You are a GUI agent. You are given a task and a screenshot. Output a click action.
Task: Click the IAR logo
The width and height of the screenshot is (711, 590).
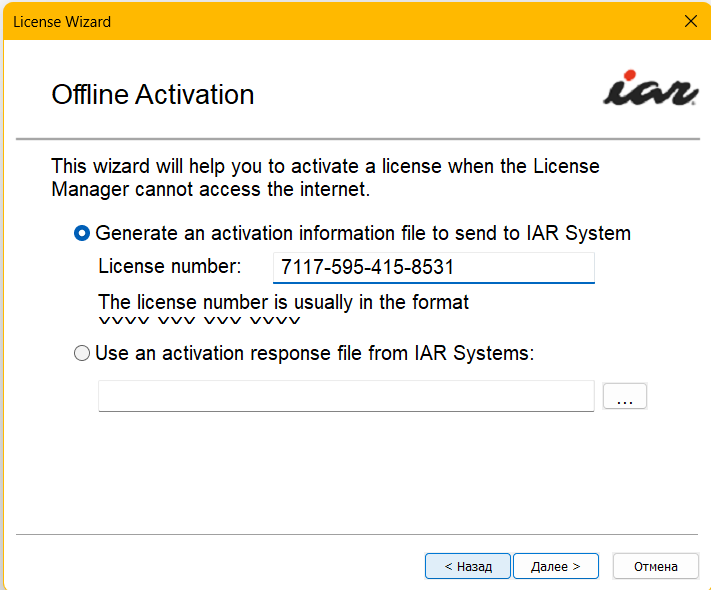click(x=650, y=88)
